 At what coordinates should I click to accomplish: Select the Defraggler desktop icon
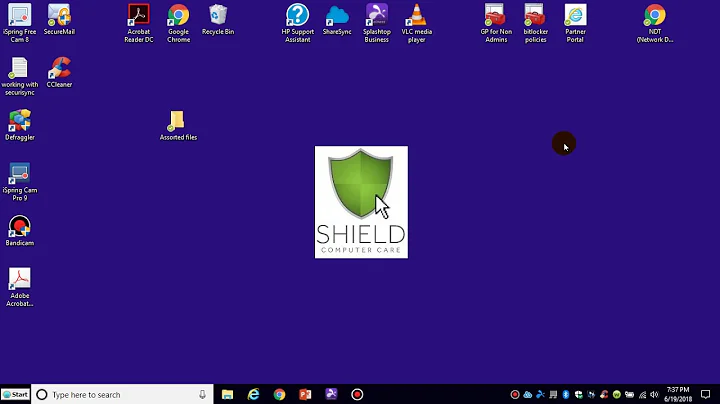pos(20,125)
